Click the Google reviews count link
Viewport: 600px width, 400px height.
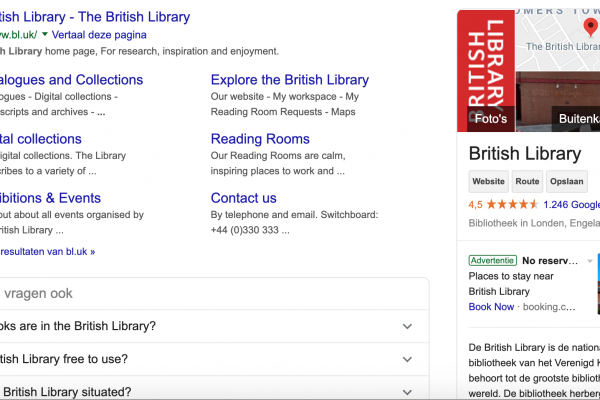[x=571, y=204]
